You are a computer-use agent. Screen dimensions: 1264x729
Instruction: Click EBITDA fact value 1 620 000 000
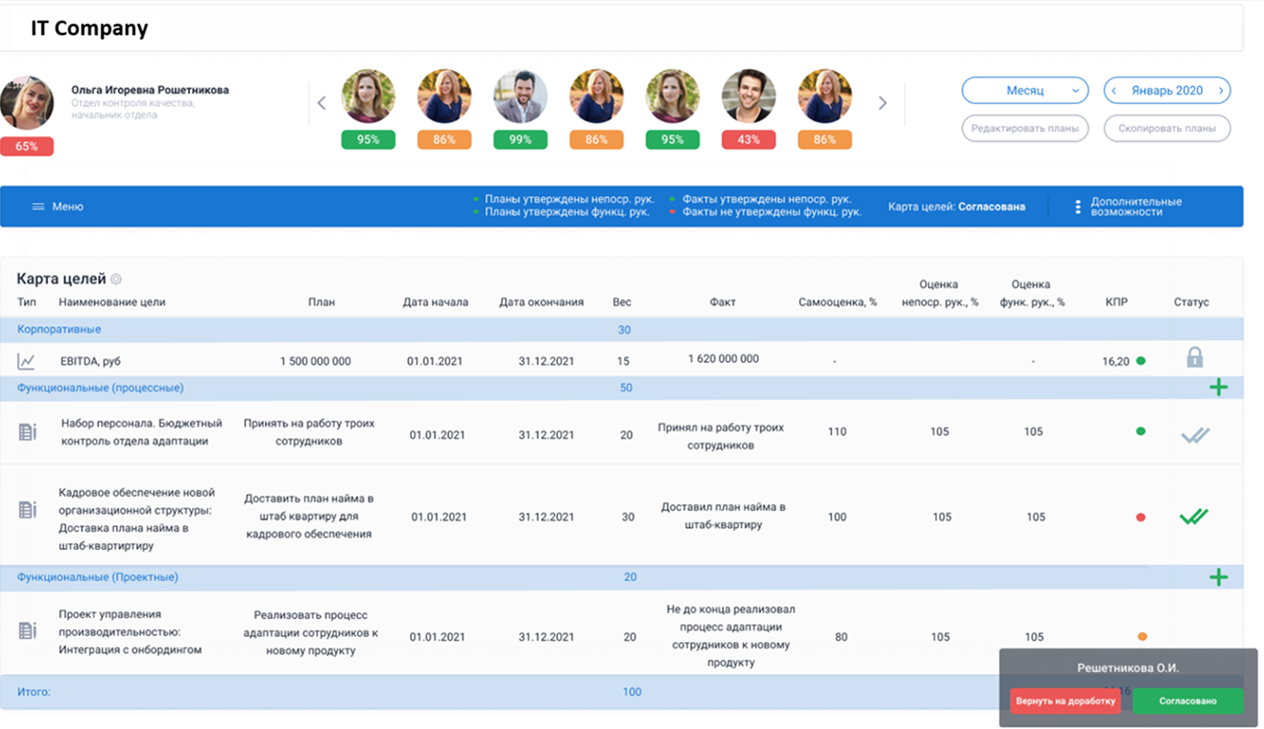point(723,358)
